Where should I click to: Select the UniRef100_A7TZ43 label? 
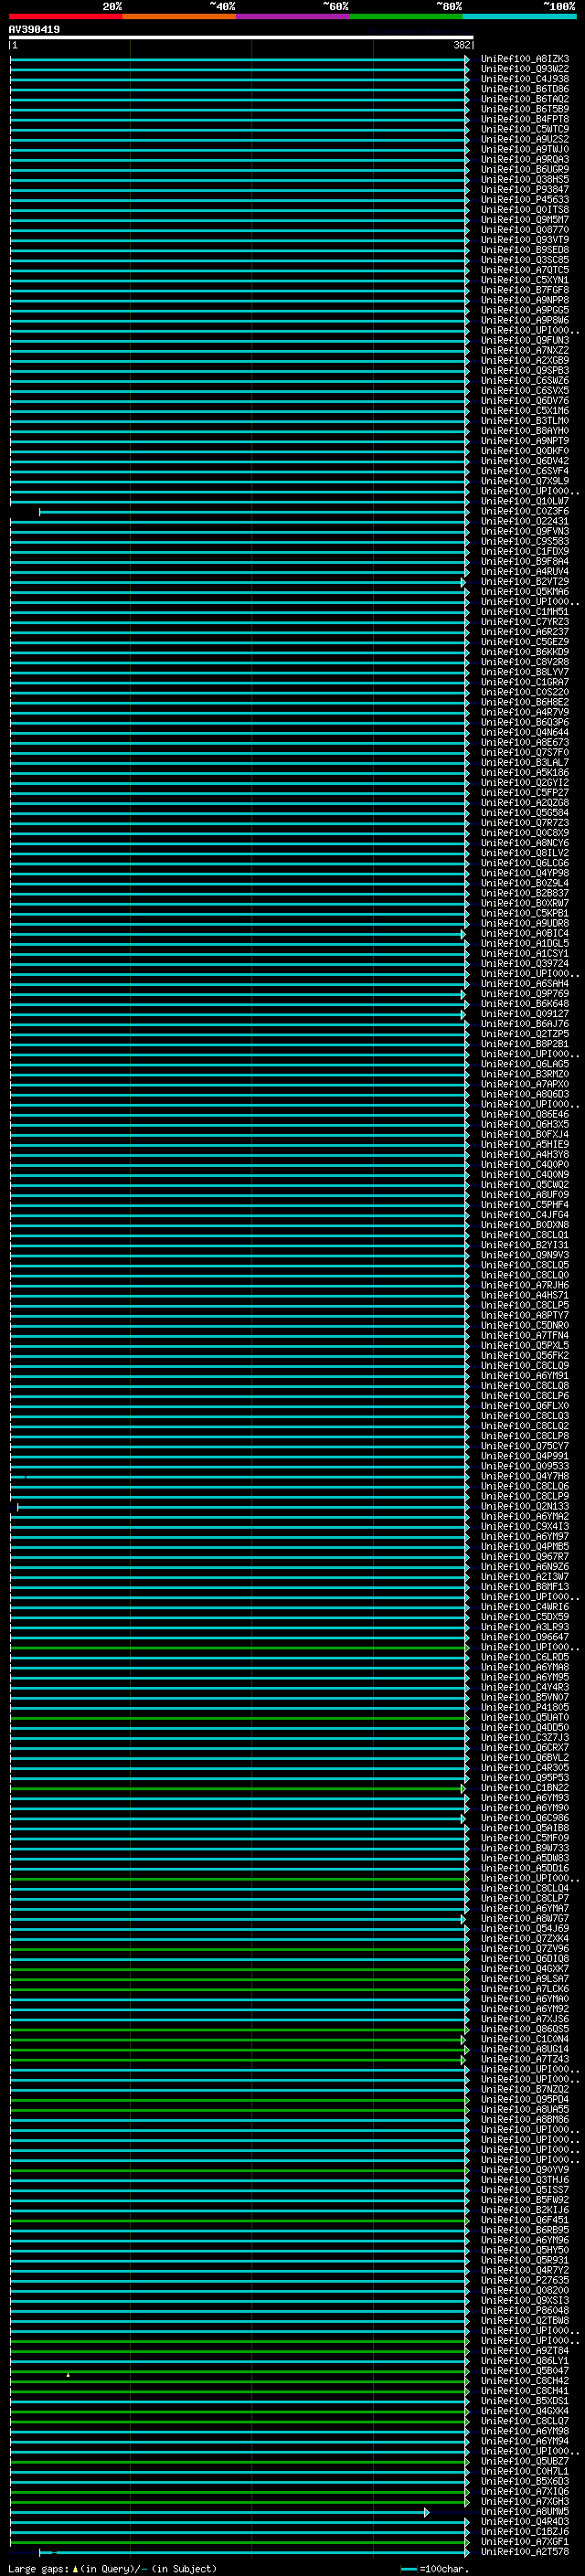pos(525,2059)
